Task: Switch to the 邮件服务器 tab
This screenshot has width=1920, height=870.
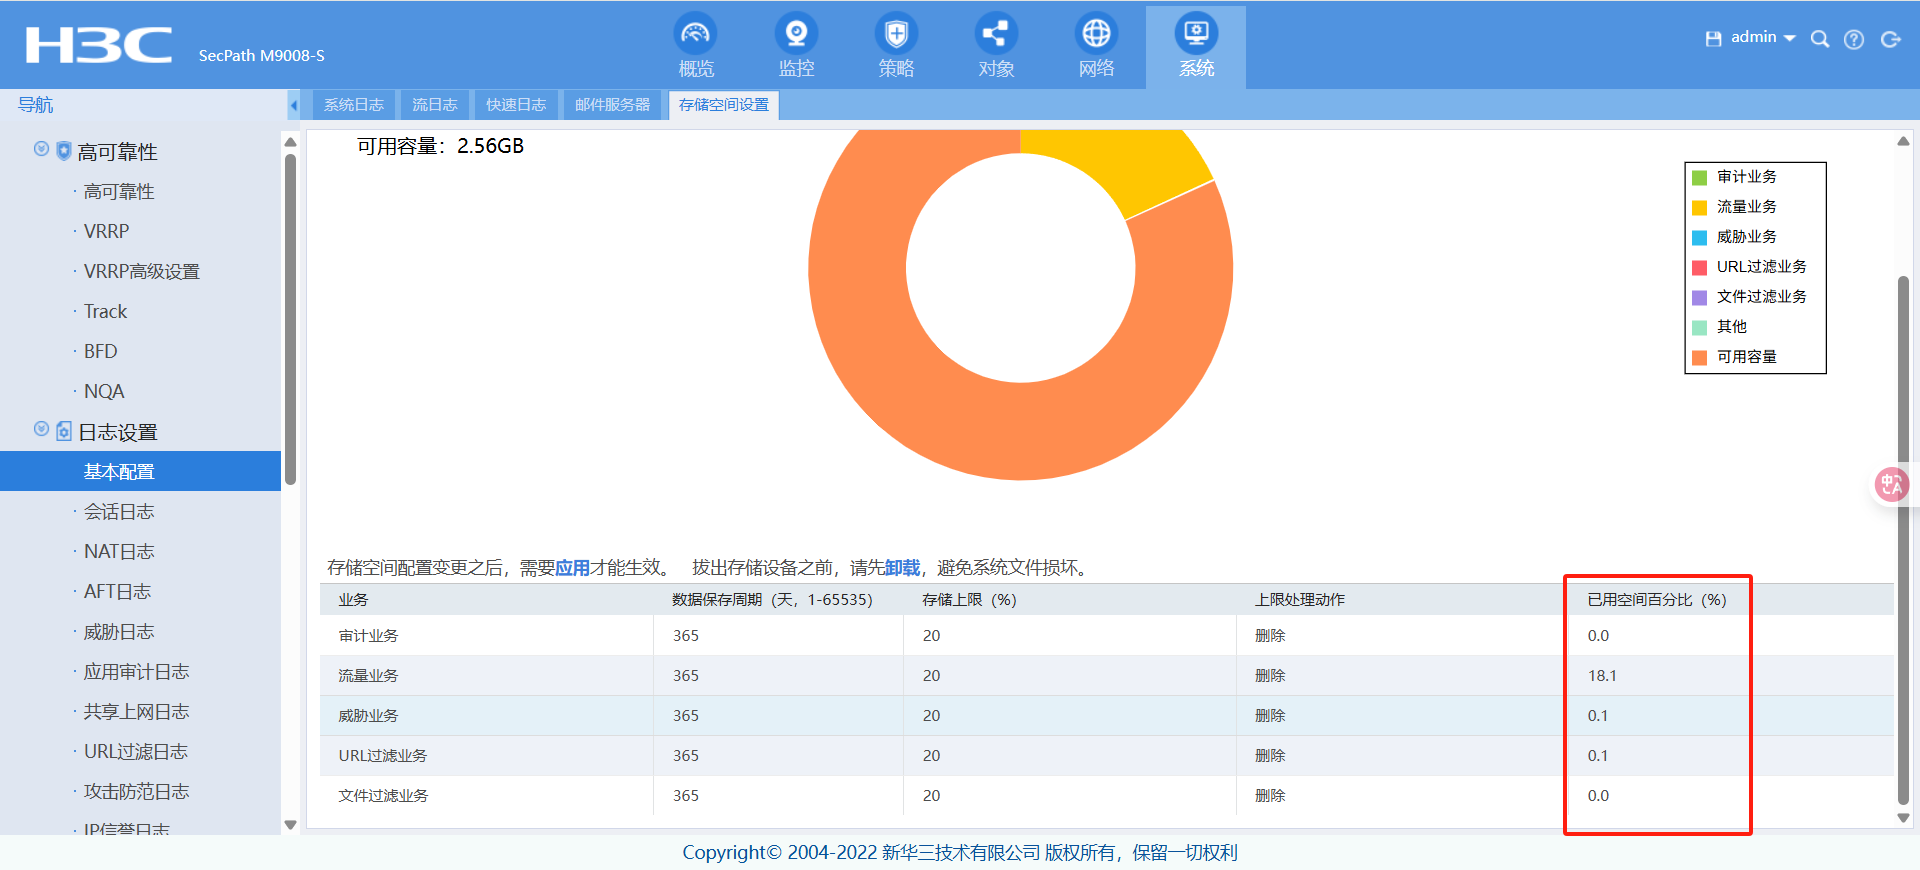Action: [612, 105]
